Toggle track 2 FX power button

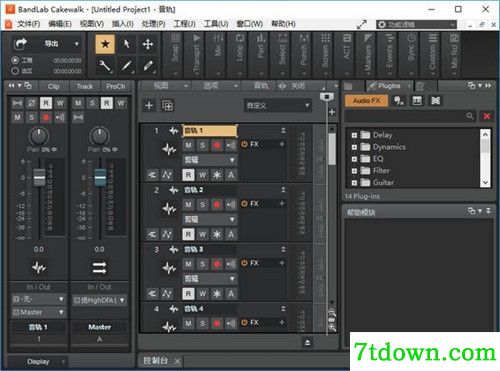click(244, 204)
